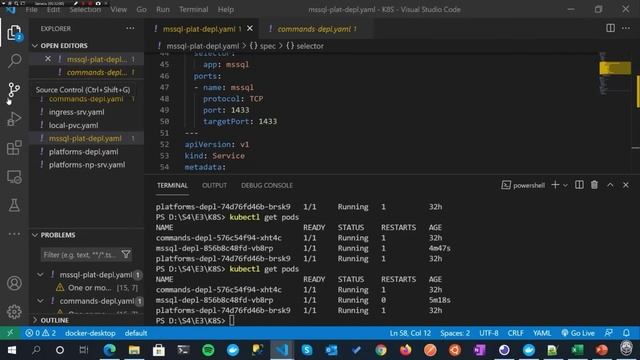The height and width of the screenshot is (360, 640).
Task: Click the selector breadcrumb segment
Action: (305, 46)
